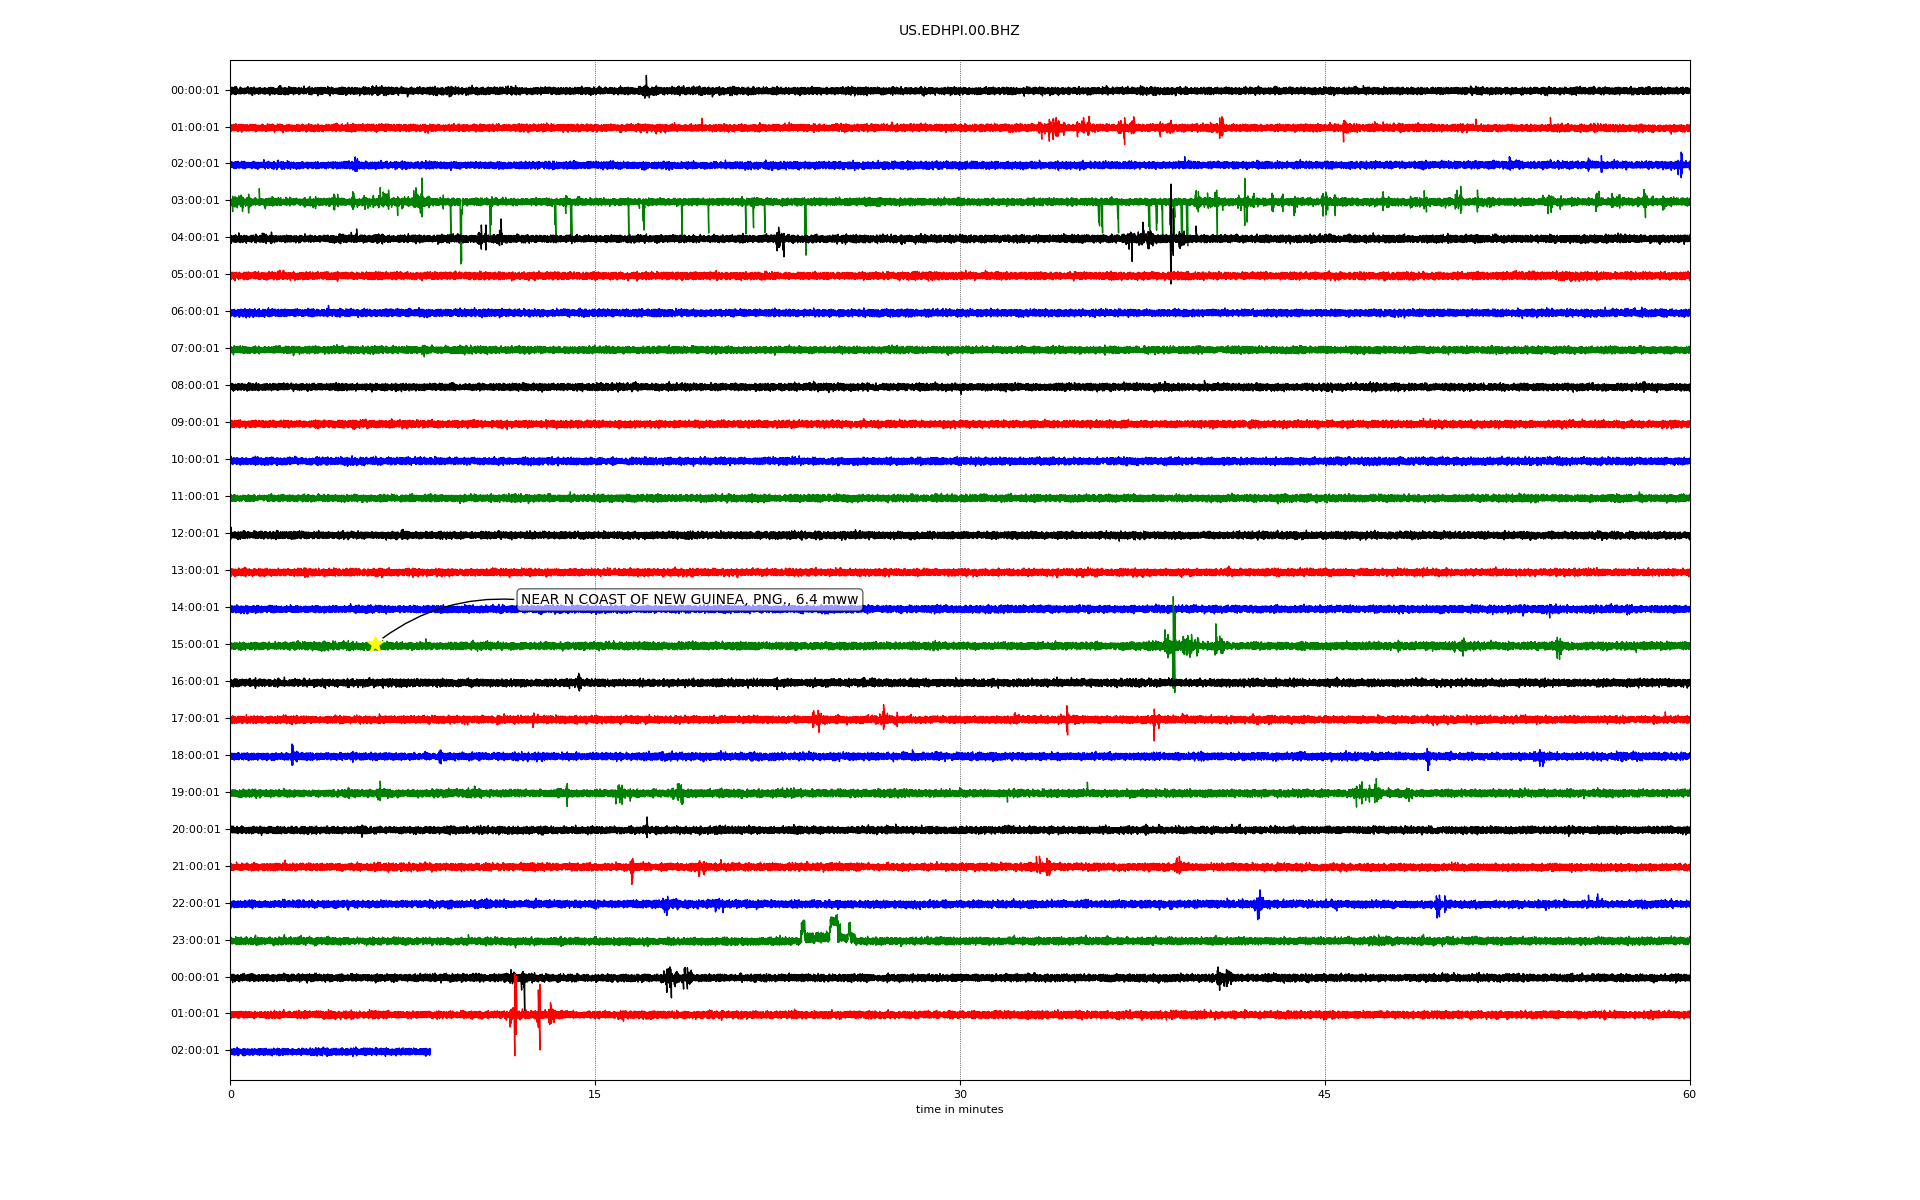This screenshot has width=1920, height=1200.
Task: Select the 04:00:01 trace label
Action: click(x=195, y=238)
